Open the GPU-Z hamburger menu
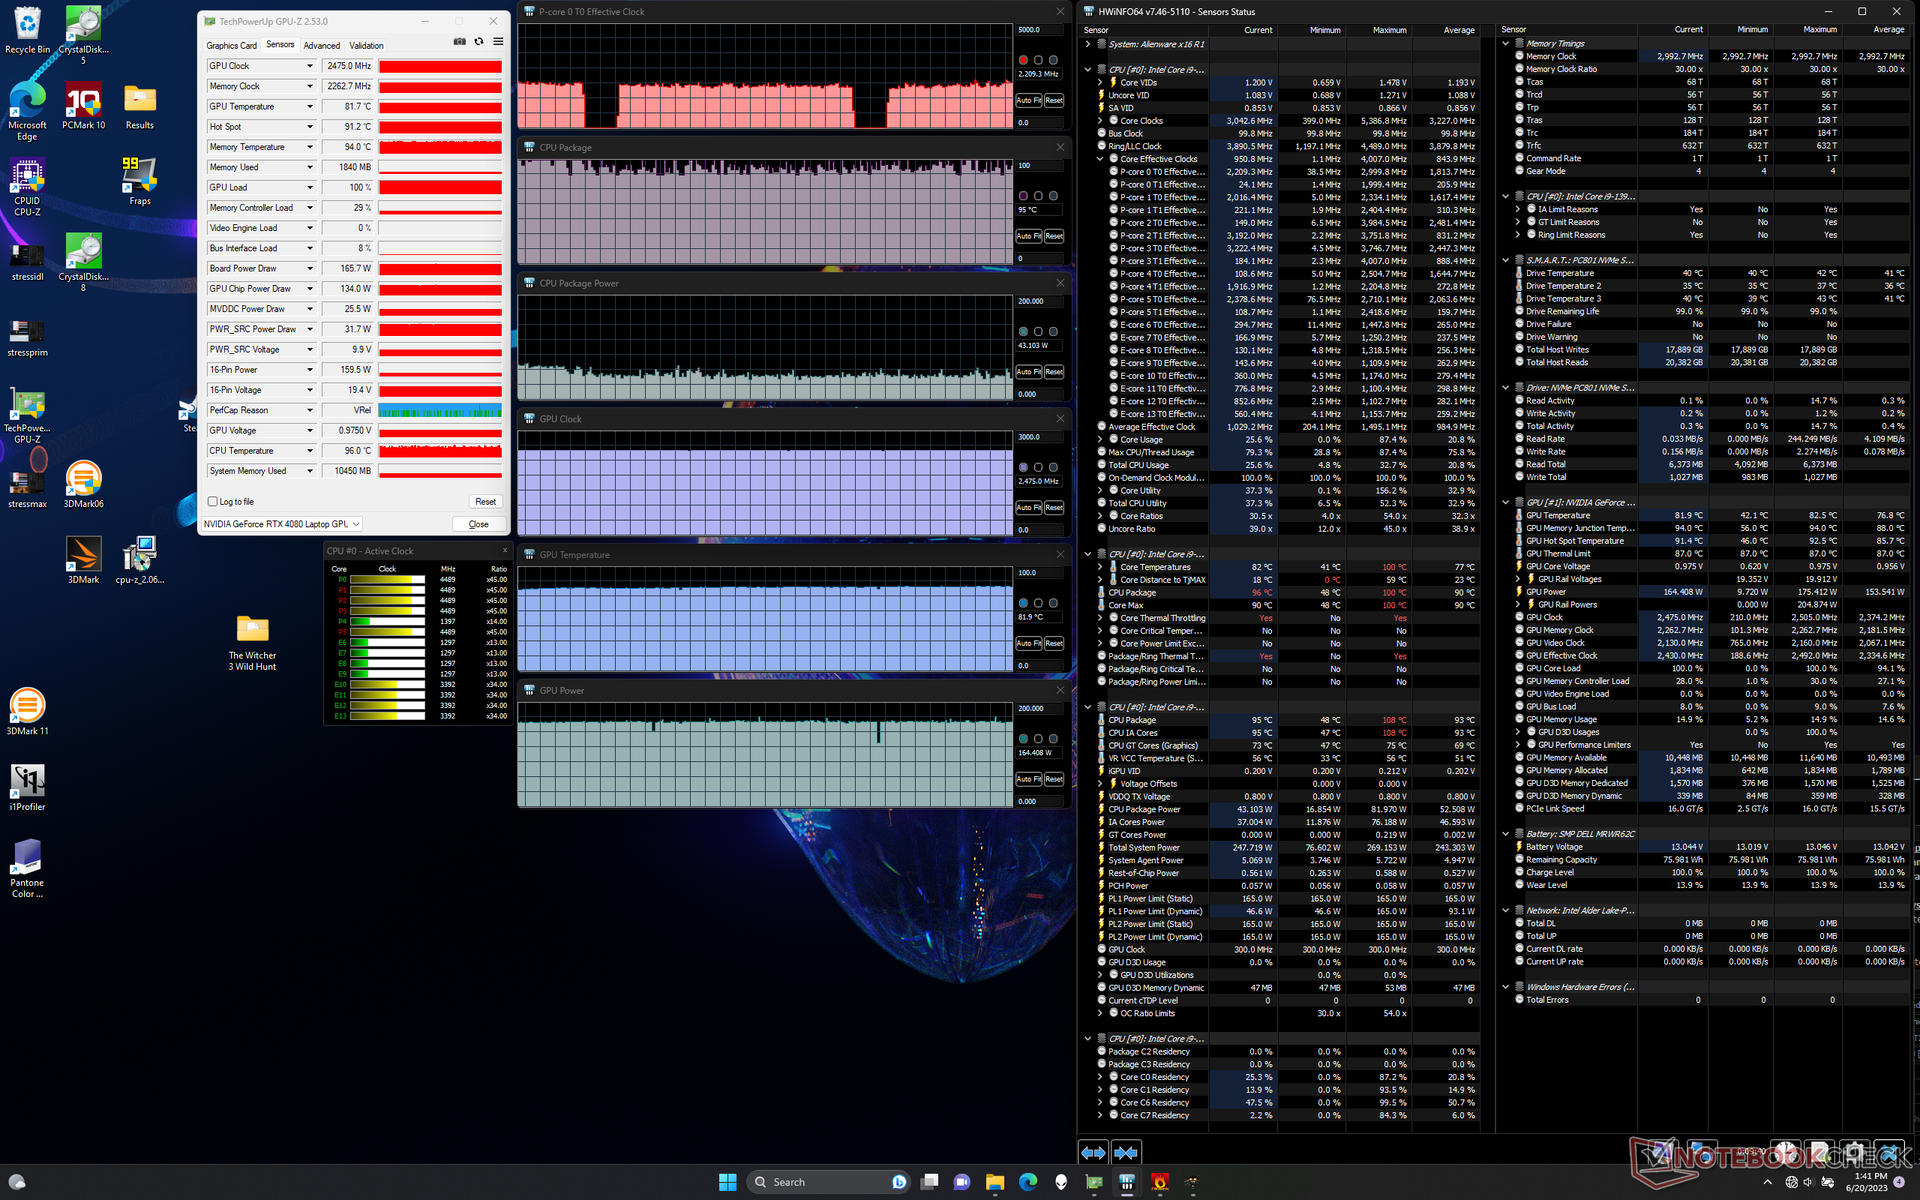1920x1200 pixels. pos(498,42)
